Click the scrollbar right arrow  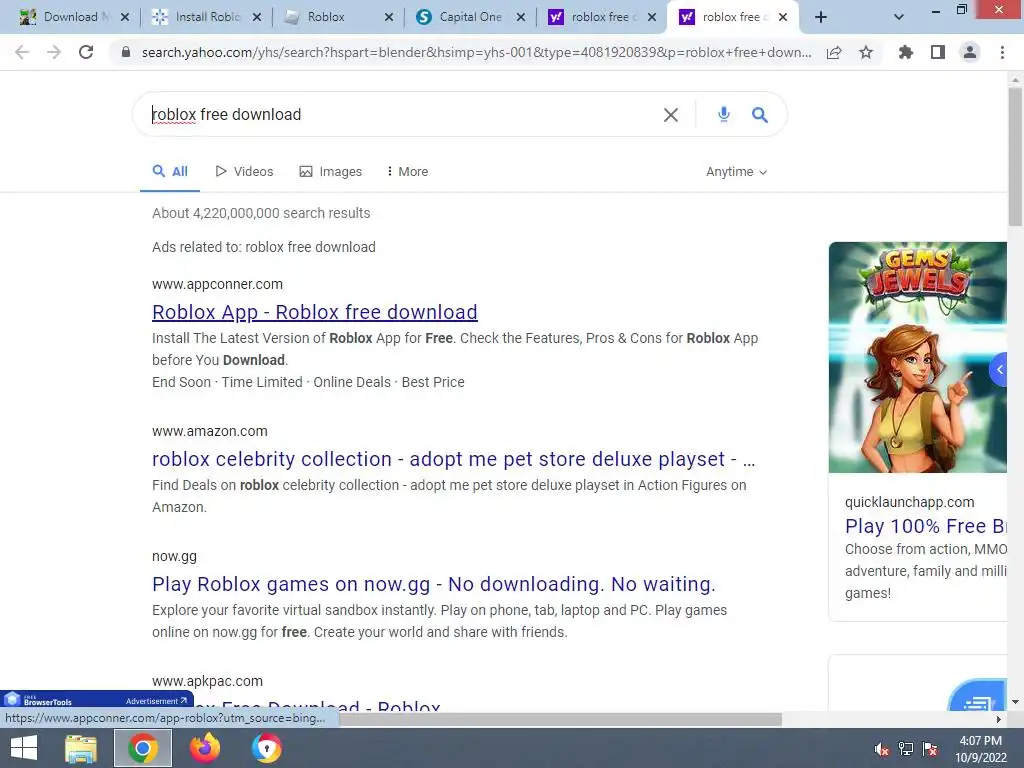[x=999, y=719]
